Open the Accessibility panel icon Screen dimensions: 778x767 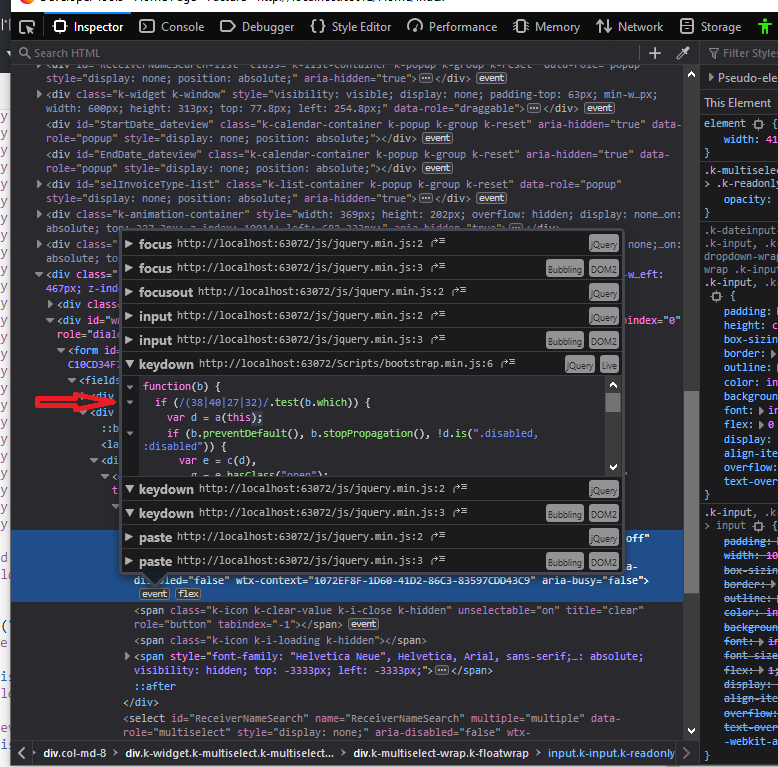[x=764, y=27]
